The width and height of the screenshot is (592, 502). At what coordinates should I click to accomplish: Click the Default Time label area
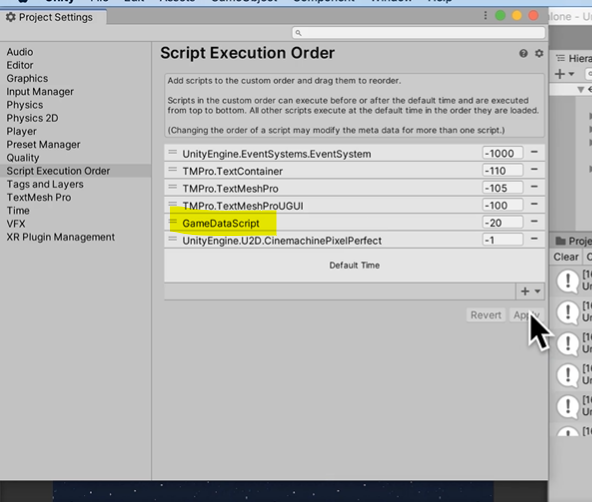(355, 265)
